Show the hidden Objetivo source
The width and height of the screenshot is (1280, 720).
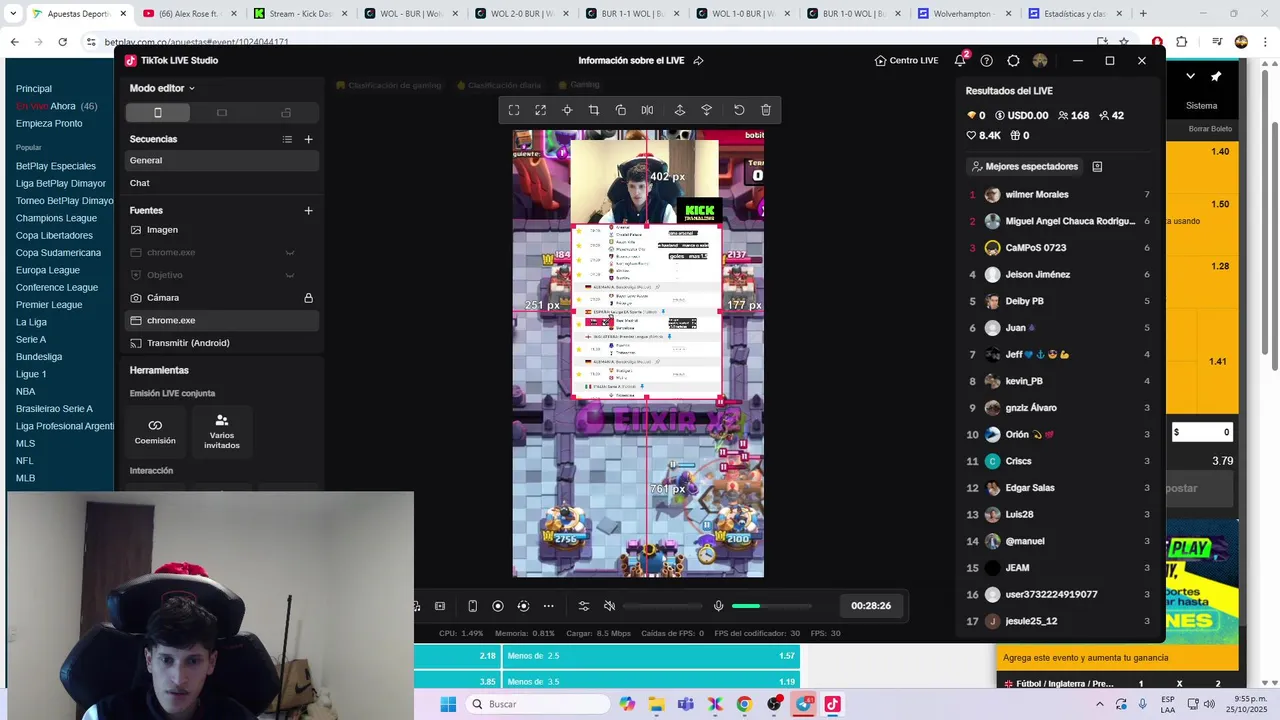(290, 275)
